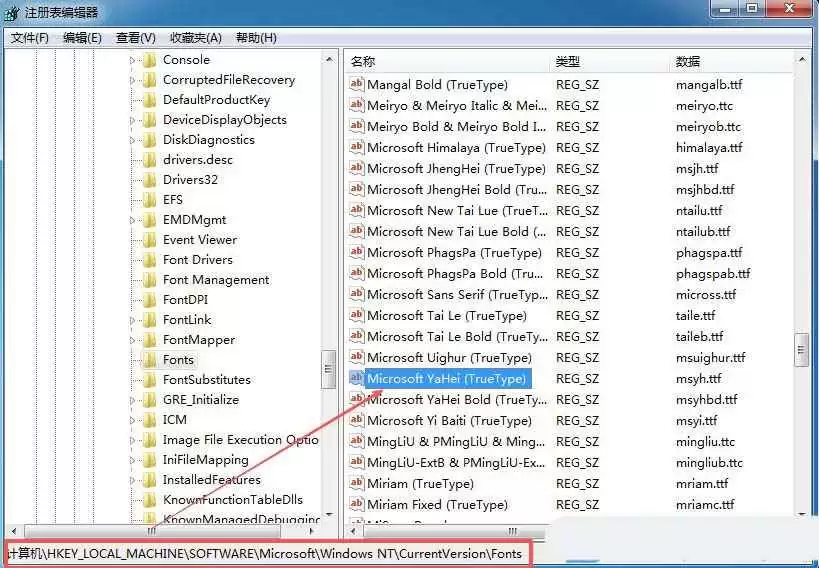Open the 编辑(E) menu

tap(82, 38)
